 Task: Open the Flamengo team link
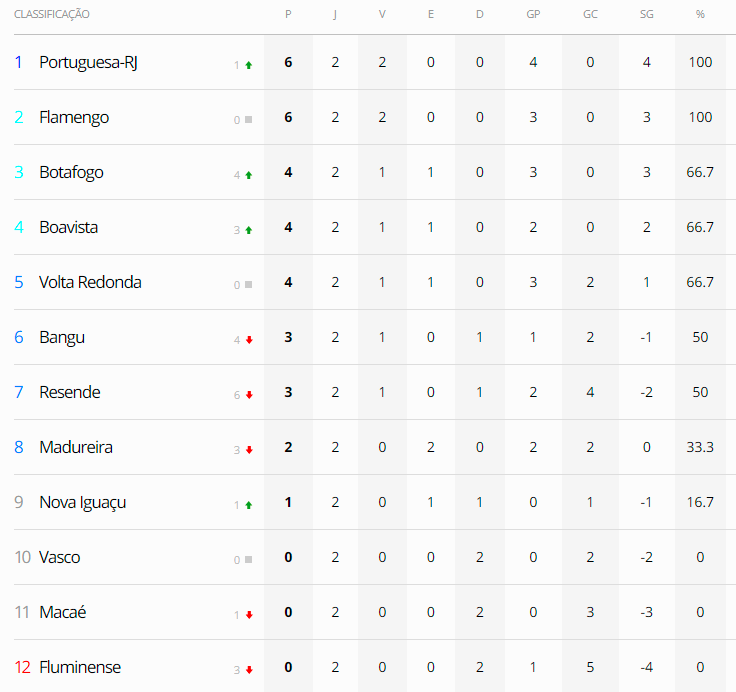click(74, 117)
